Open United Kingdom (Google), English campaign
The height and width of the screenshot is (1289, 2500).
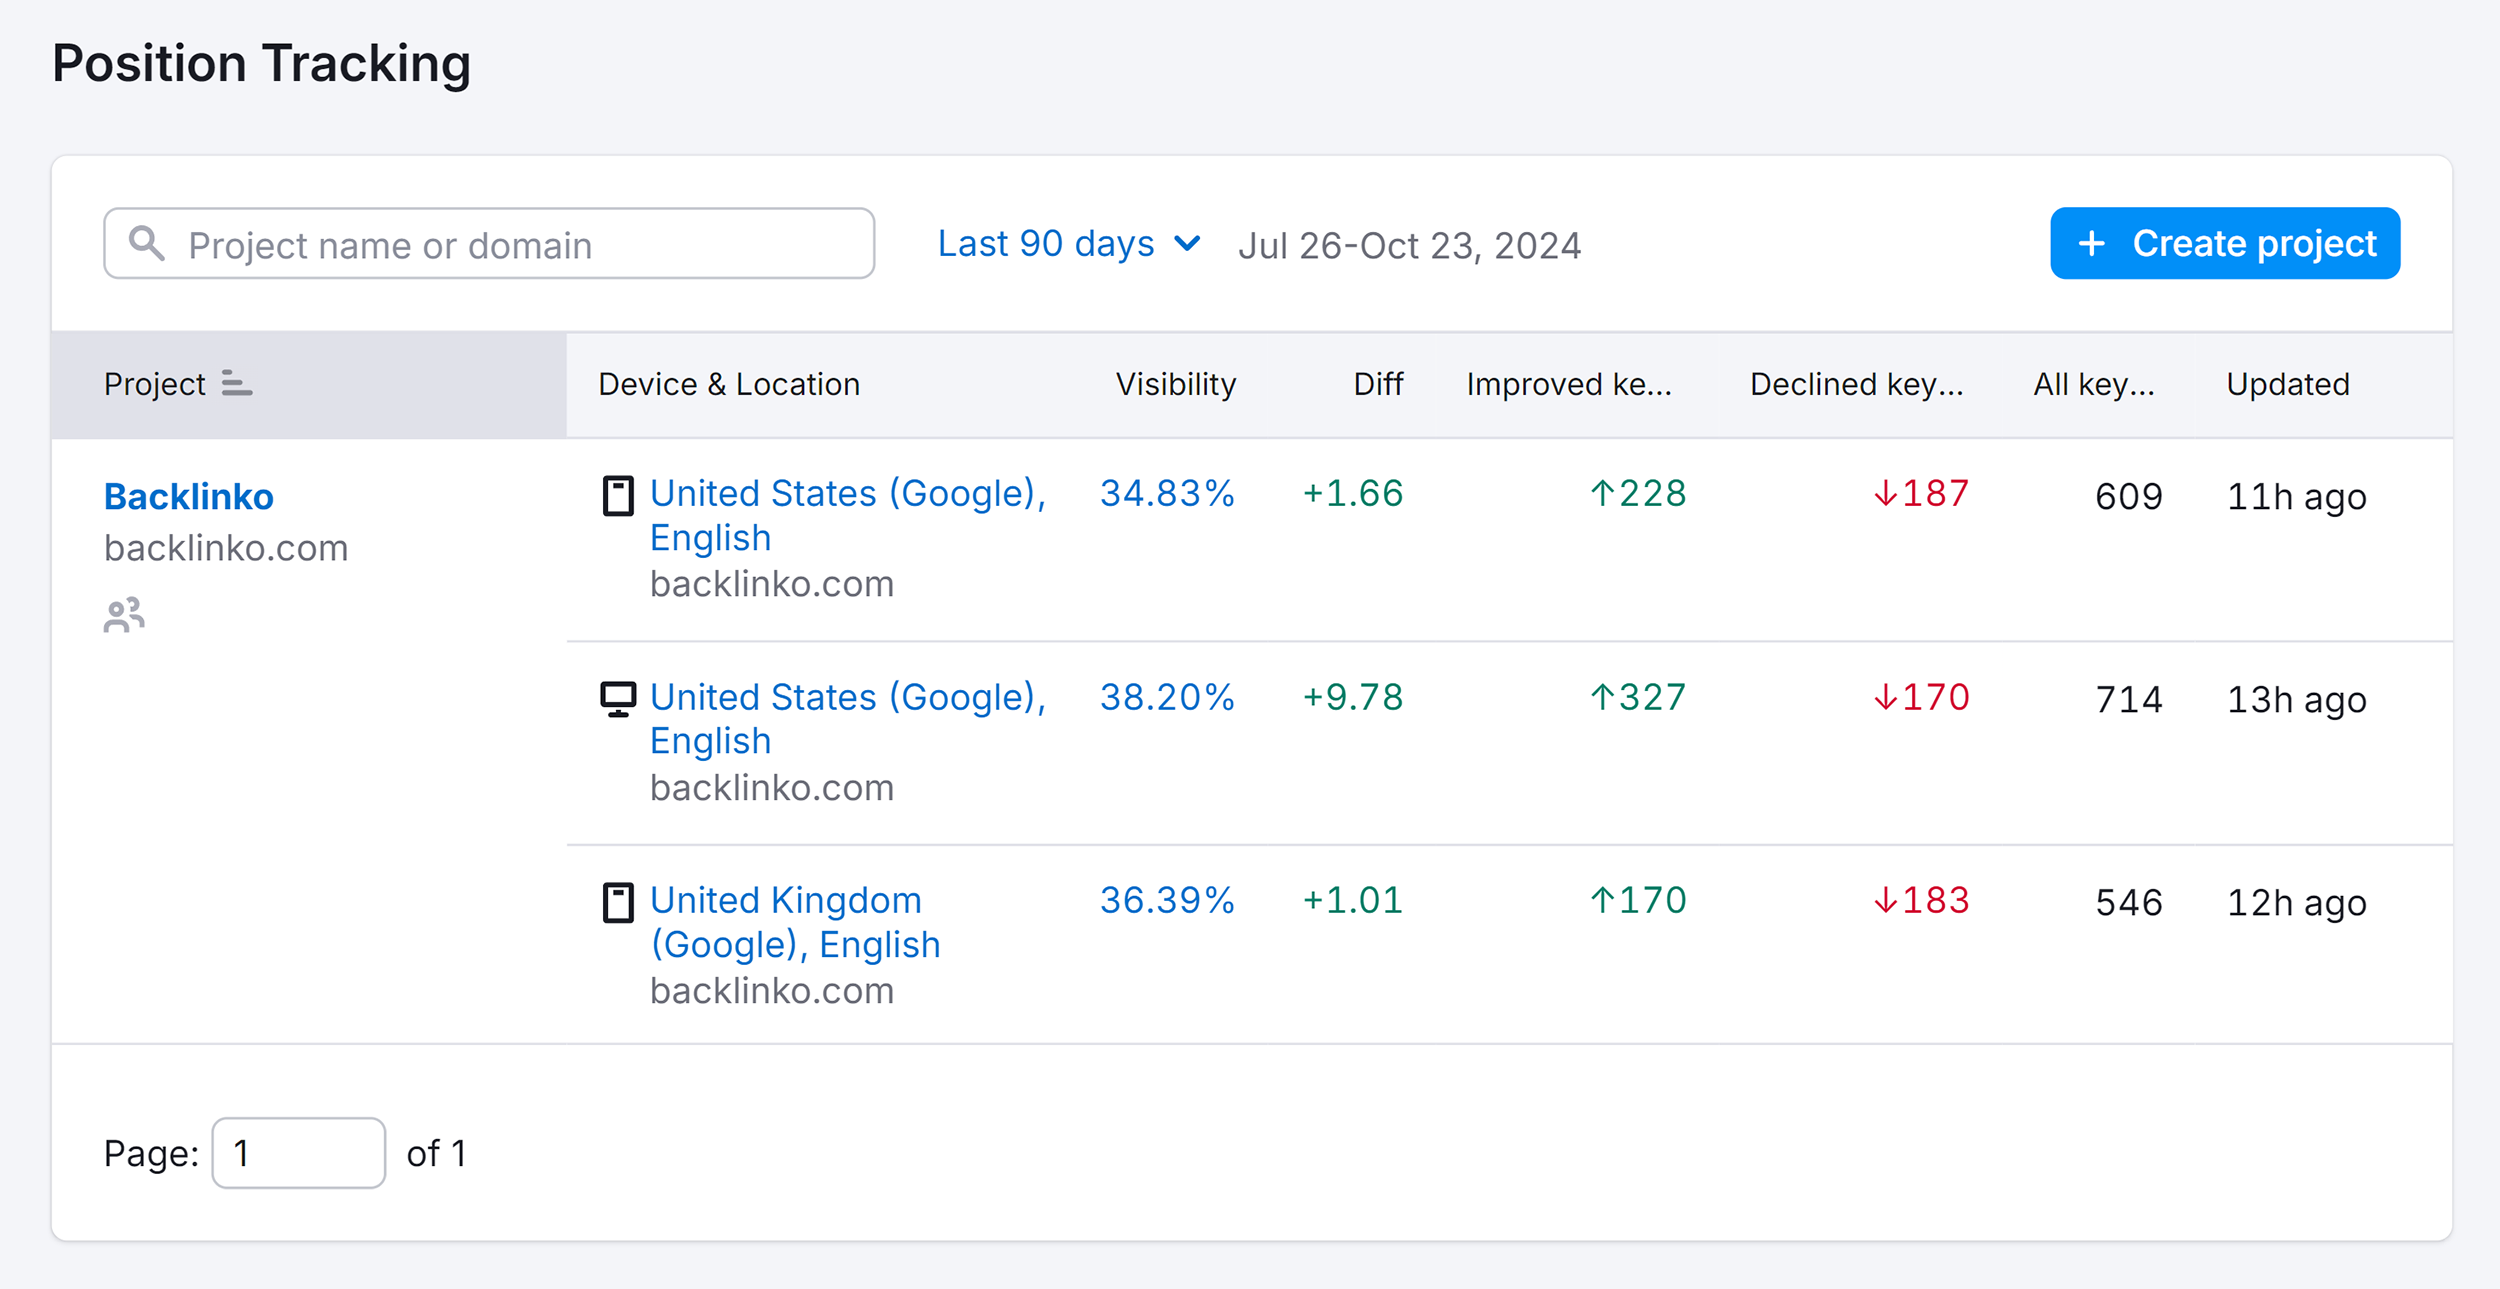[x=795, y=922]
